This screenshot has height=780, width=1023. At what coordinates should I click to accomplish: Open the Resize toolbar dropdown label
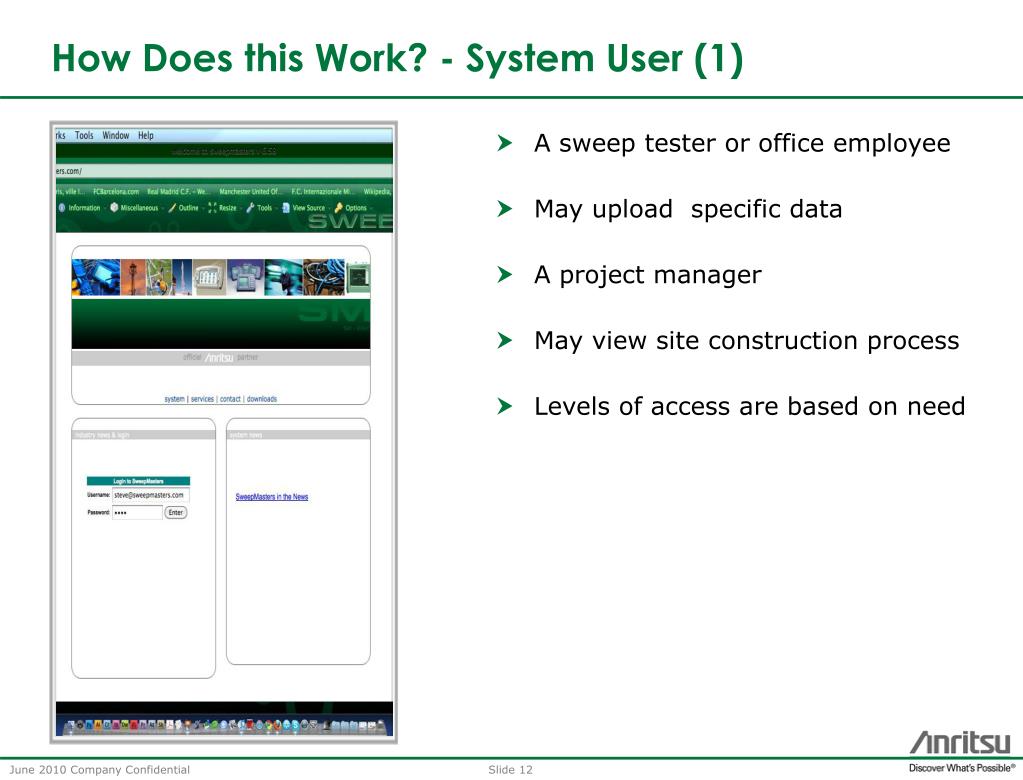pos(228,208)
